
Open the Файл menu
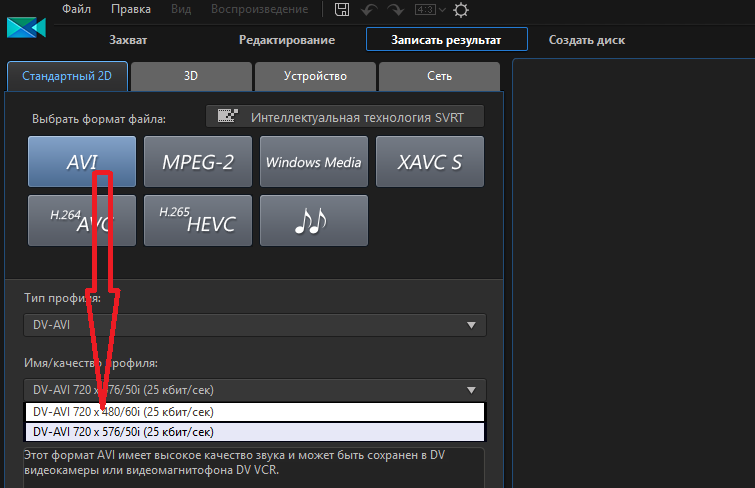[x=76, y=9]
